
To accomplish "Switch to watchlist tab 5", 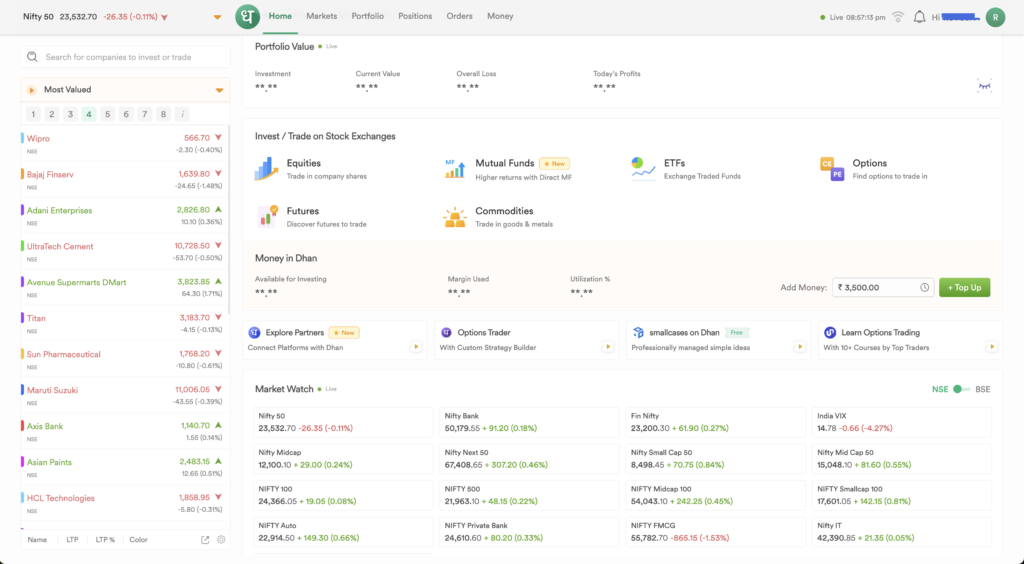I will coord(108,114).
